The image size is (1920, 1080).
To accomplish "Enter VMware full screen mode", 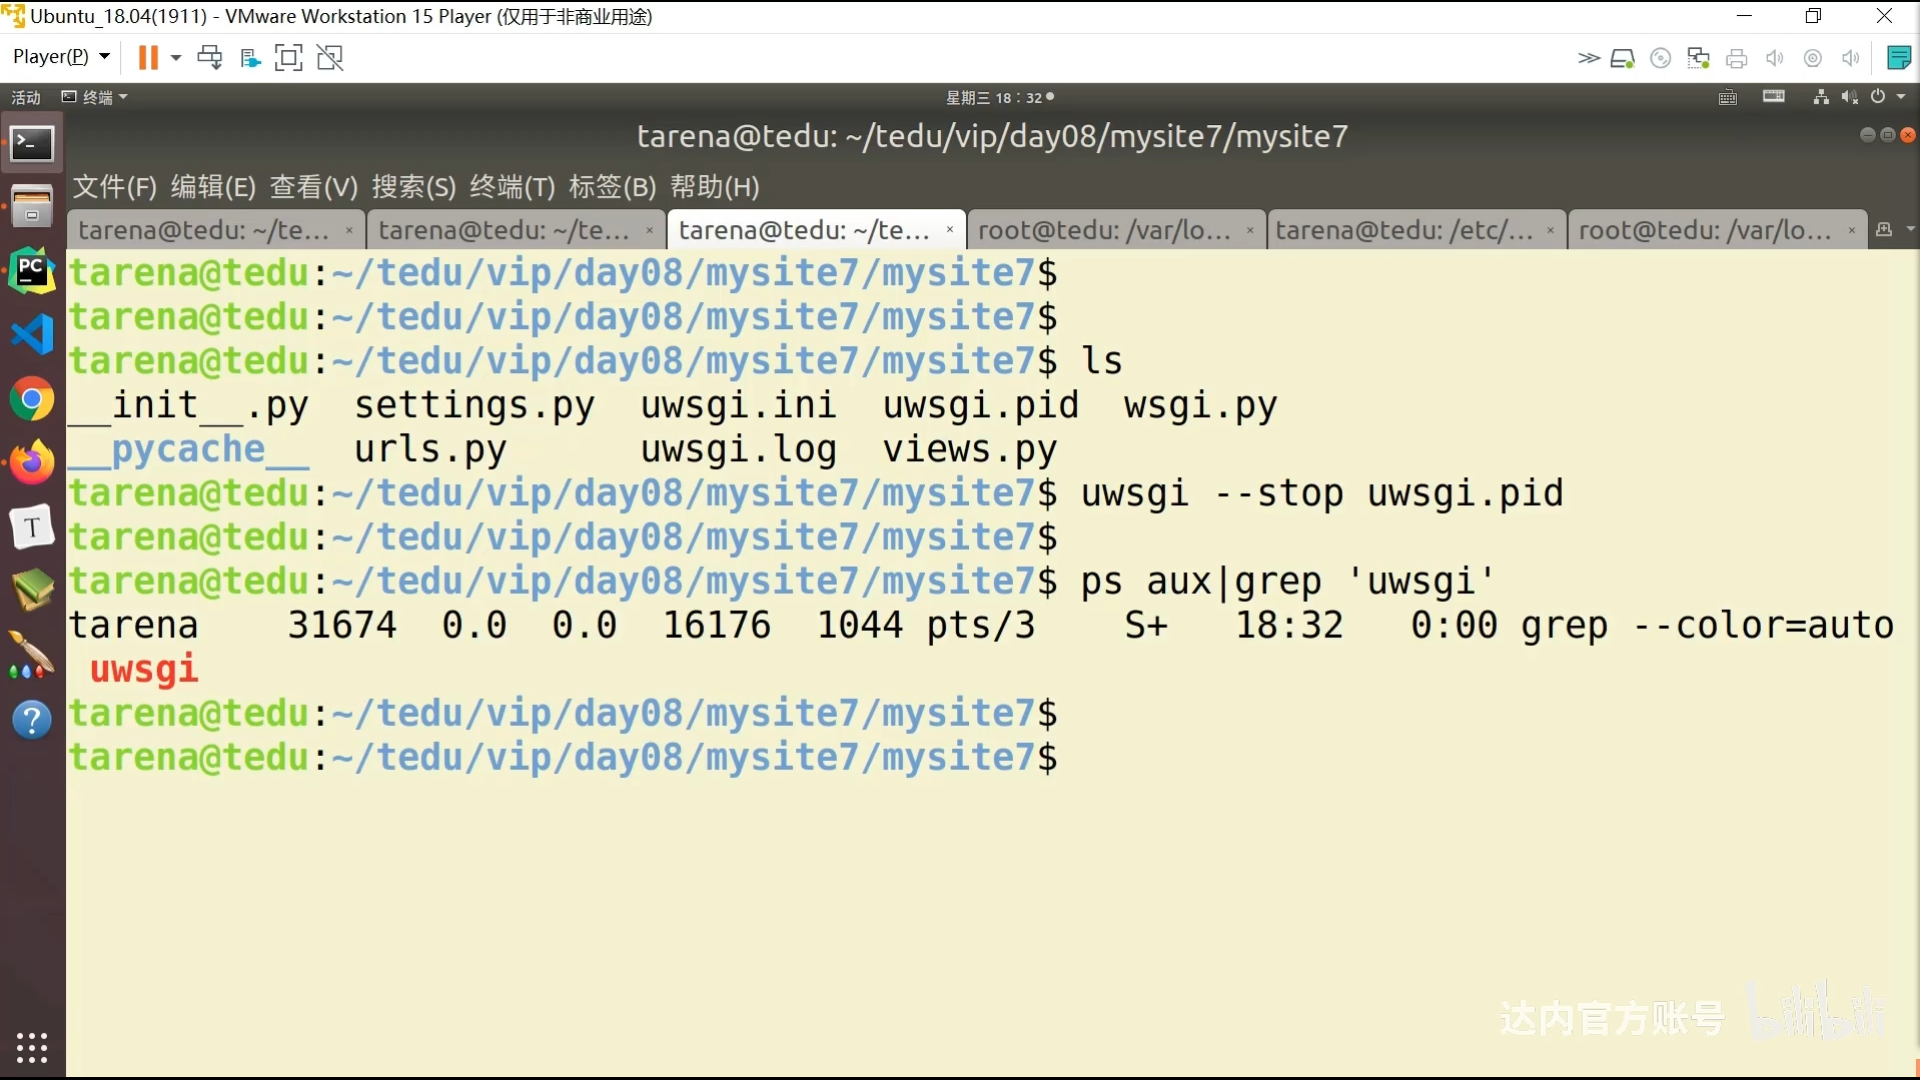I will (288, 57).
